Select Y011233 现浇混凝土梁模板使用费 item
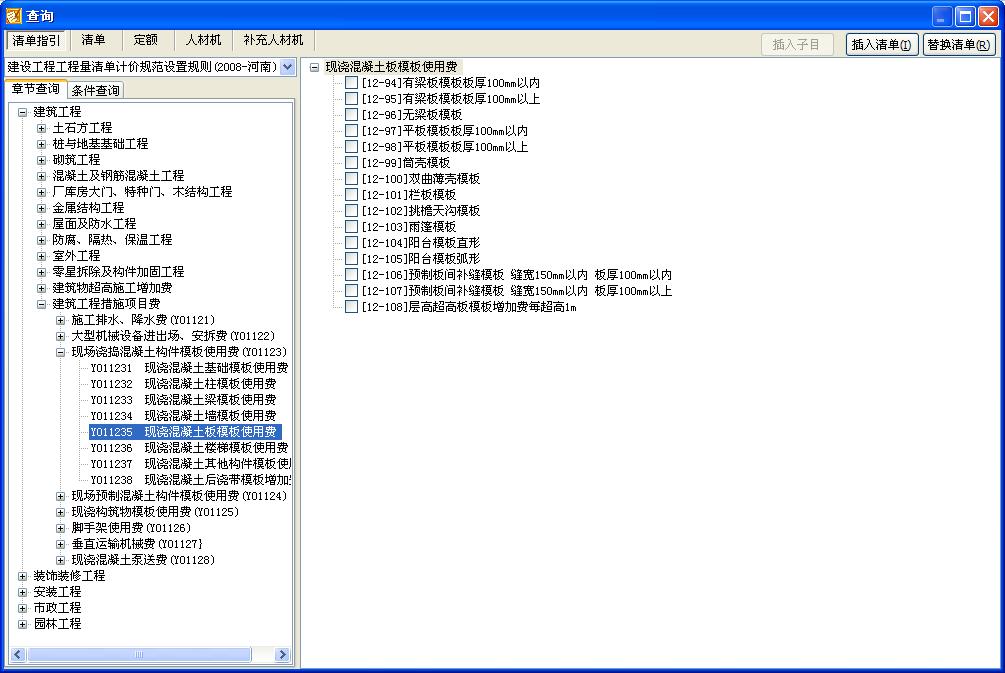This screenshot has width=1005, height=673. pyautogui.click(x=183, y=400)
